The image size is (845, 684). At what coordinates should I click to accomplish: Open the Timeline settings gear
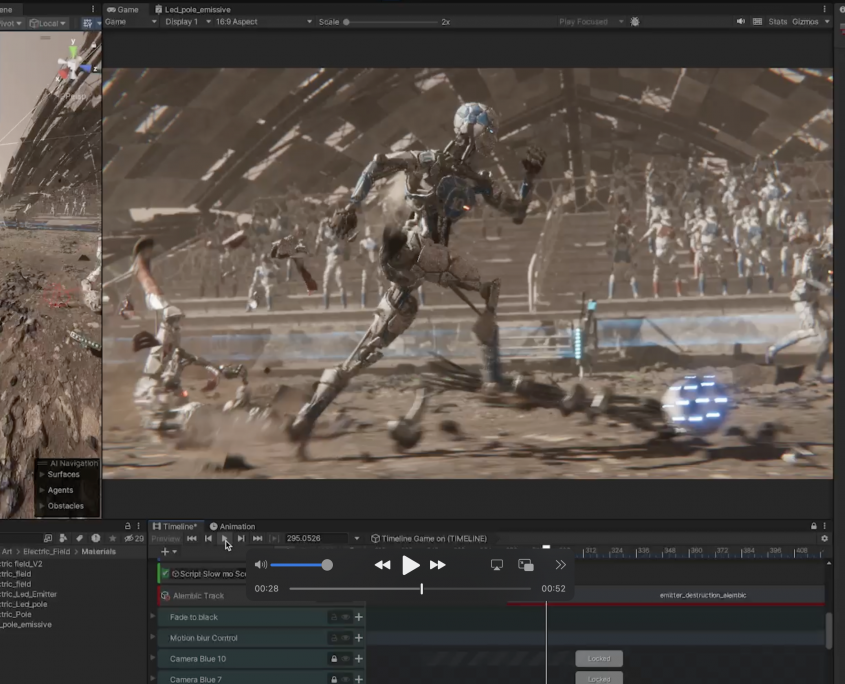pyautogui.click(x=824, y=538)
